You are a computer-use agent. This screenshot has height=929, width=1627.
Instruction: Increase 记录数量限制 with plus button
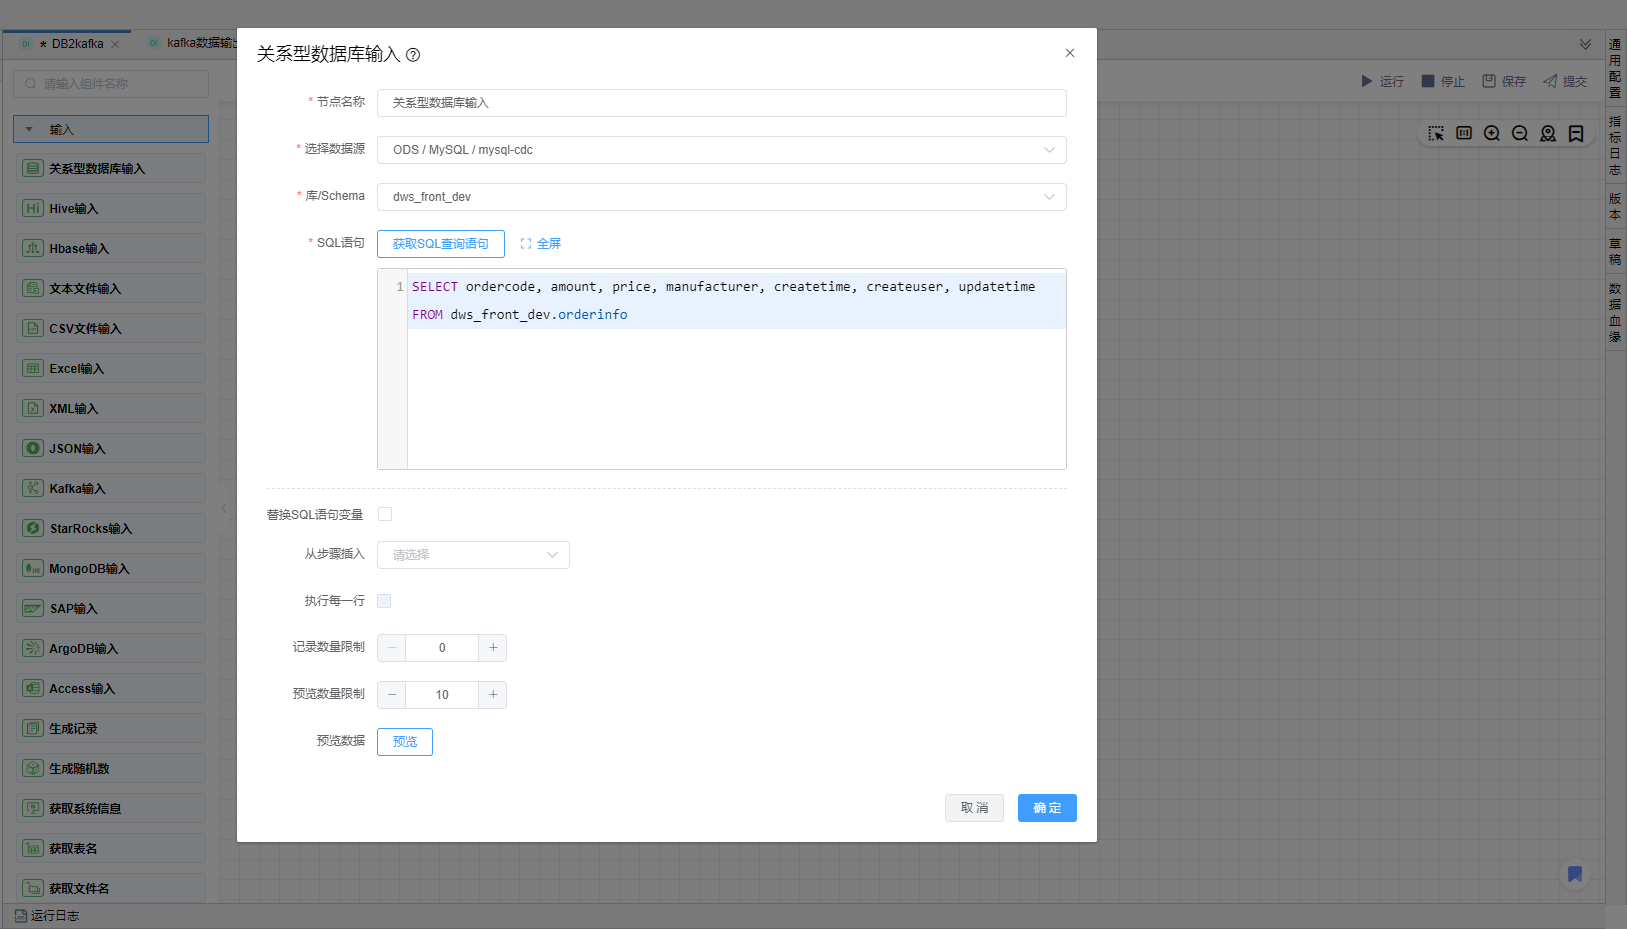pyautogui.click(x=493, y=648)
